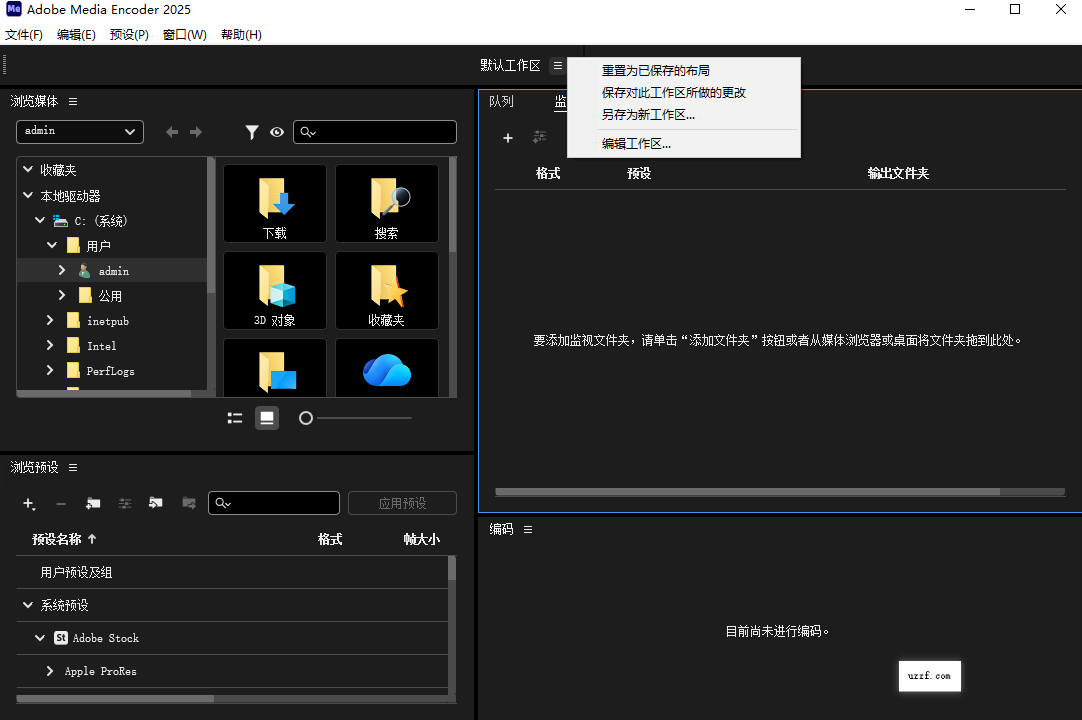1082x720 pixels.
Task: Click the import preset icon
Action: (x=157, y=503)
